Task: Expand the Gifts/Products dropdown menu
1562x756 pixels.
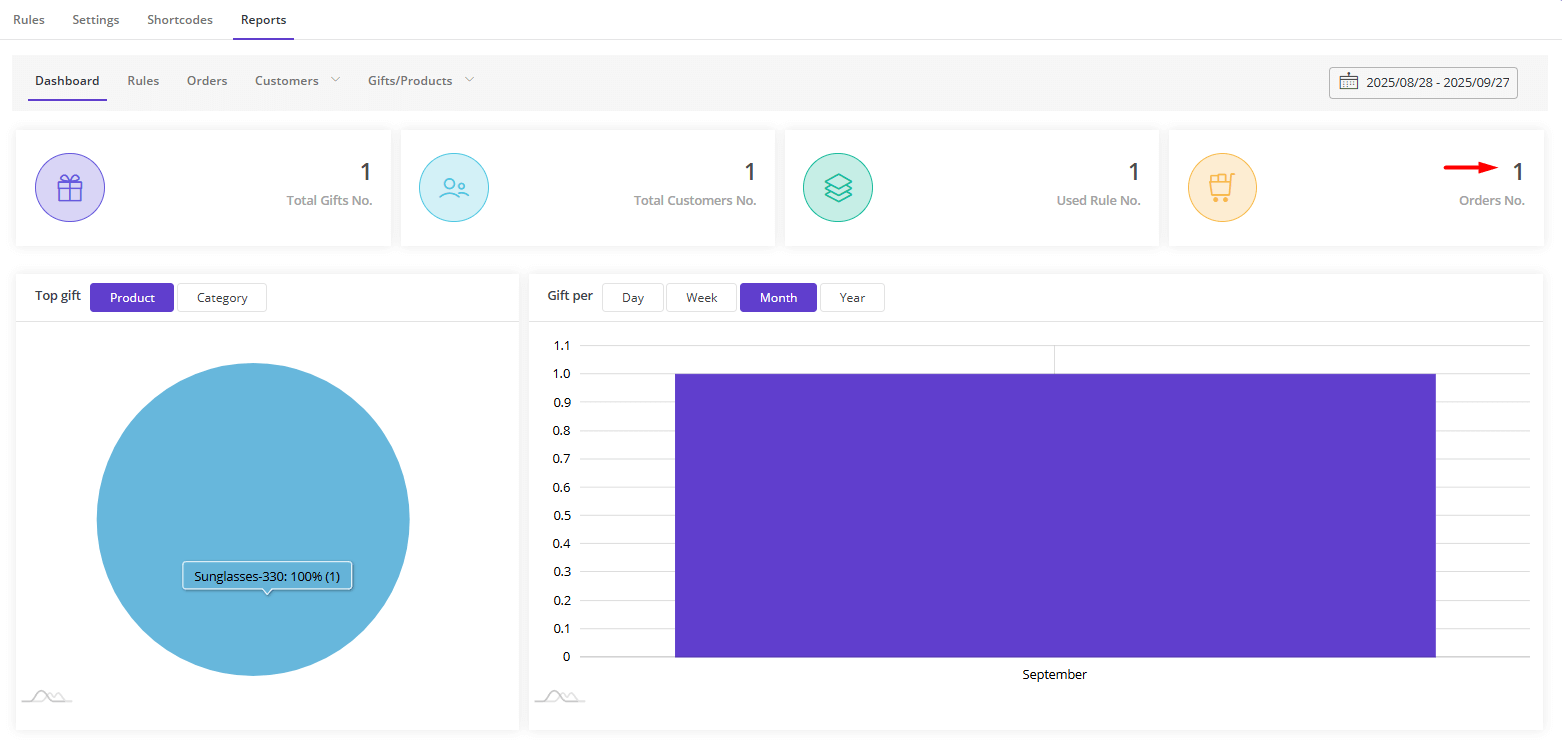Action: click(420, 81)
